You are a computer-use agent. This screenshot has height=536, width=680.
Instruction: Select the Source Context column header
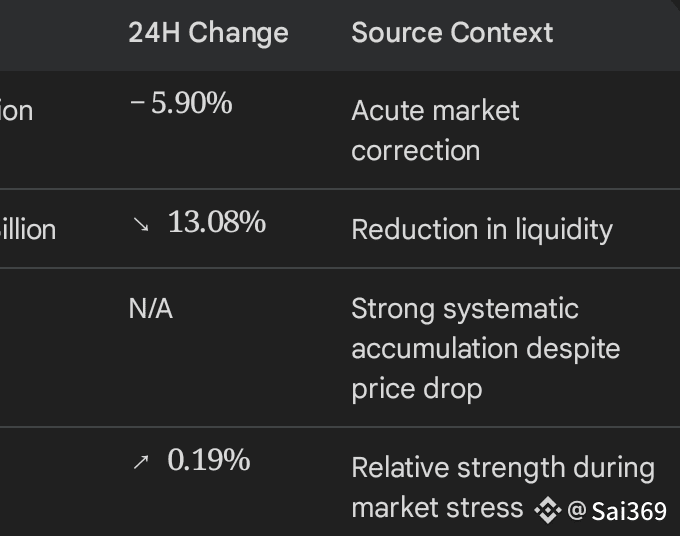[x=452, y=32]
